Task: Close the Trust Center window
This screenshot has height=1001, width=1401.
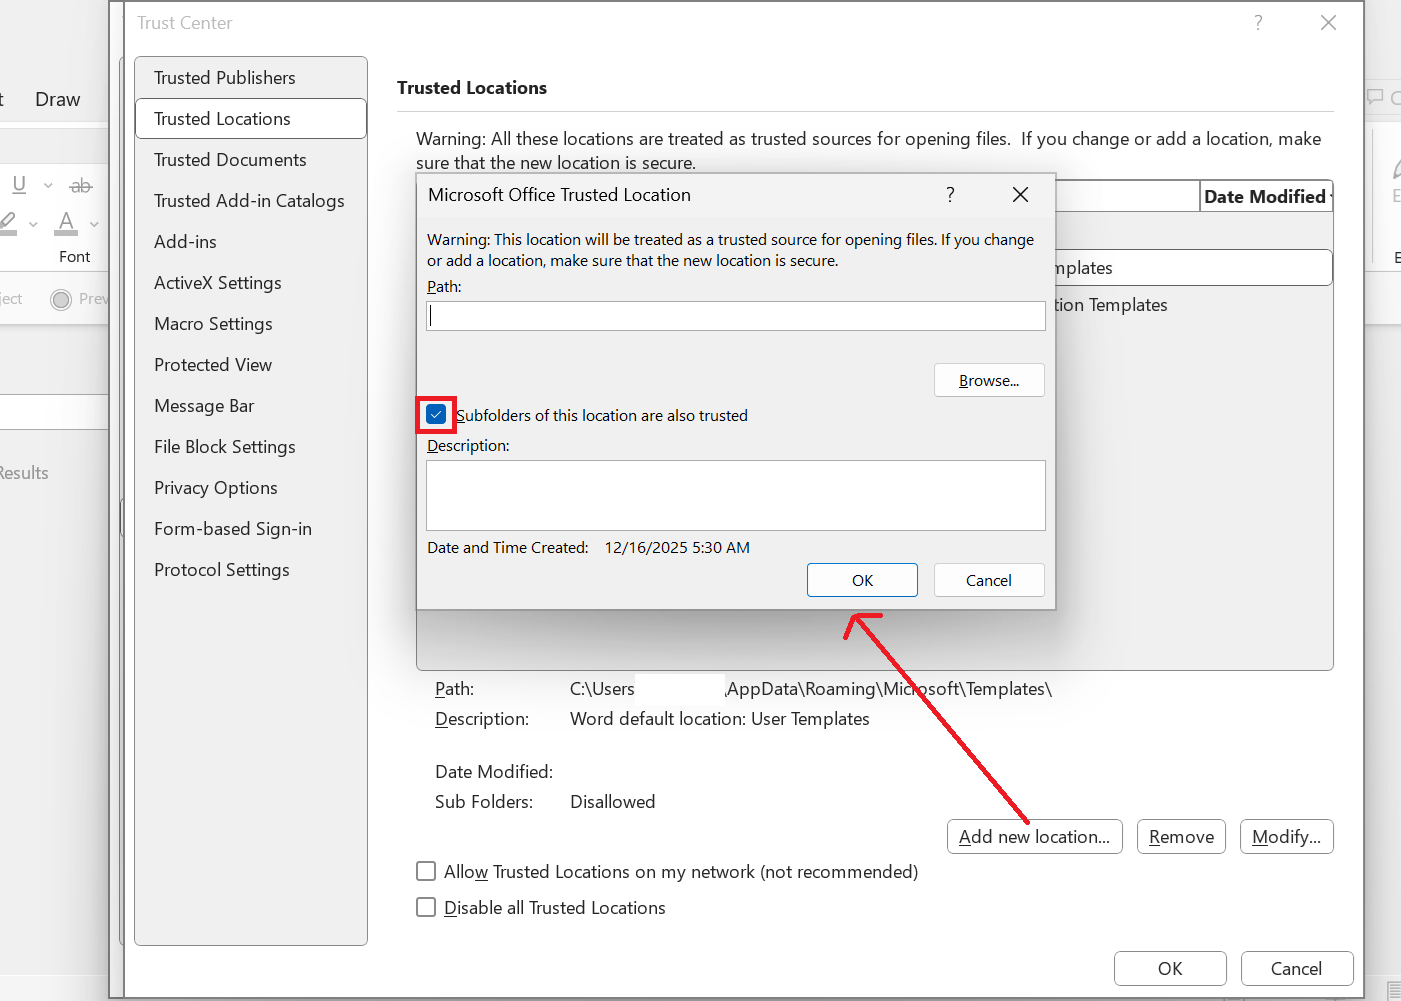Action: (1328, 23)
